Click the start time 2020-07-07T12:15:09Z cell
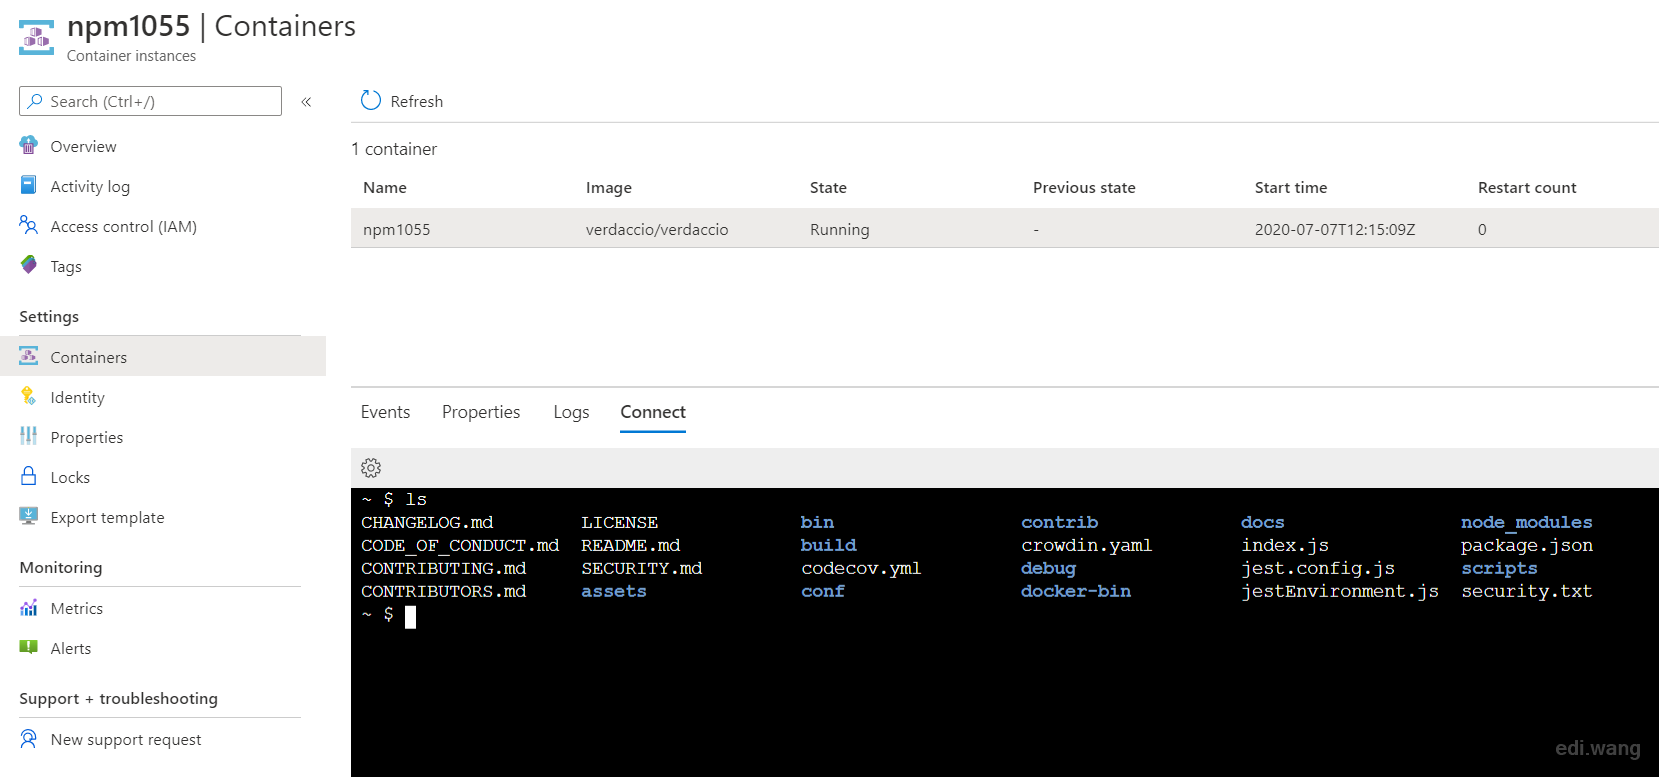This screenshot has width=1659, height=777. (x=1335, y=229)
